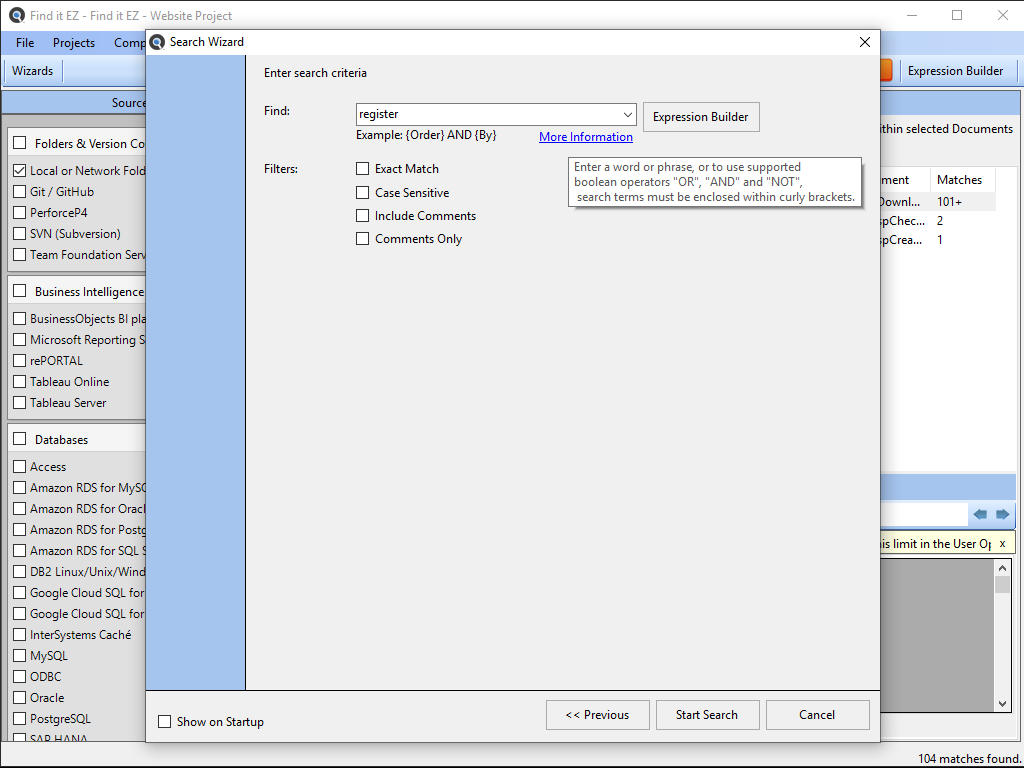Dismiss the yellow limit notice with x
This screenshot has width=1024, height=768.
(1002, 543)
